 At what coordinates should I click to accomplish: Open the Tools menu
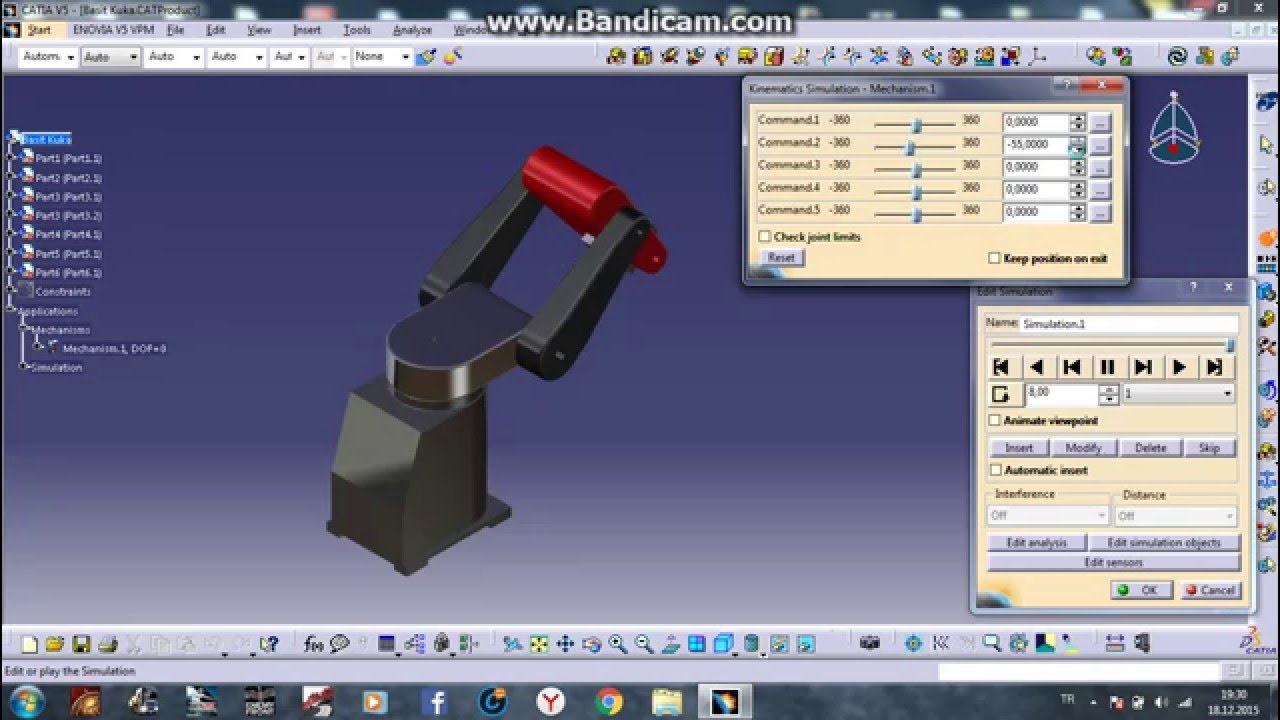357,30
